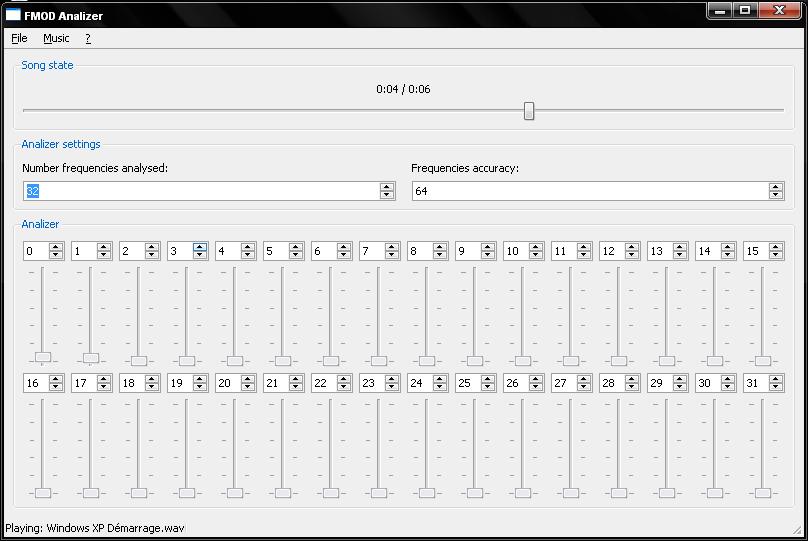Click the band 1 vertical slider handle
Image resolution: width=808 pixels, height=541 pixels.
pyautogui.click(x=91, y=358)
